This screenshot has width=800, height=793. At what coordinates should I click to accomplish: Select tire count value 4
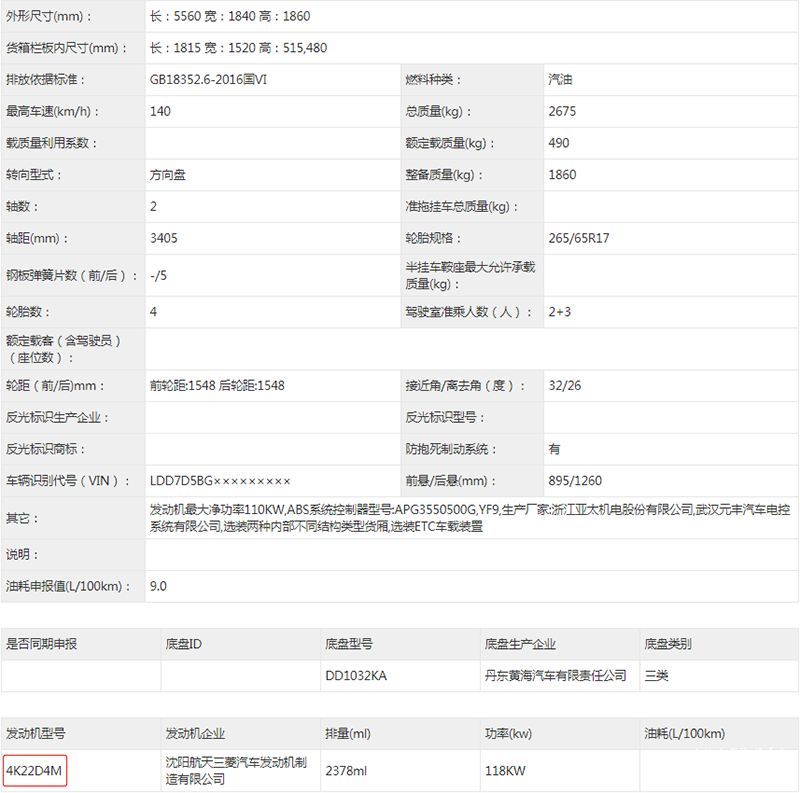pos(154,312)
